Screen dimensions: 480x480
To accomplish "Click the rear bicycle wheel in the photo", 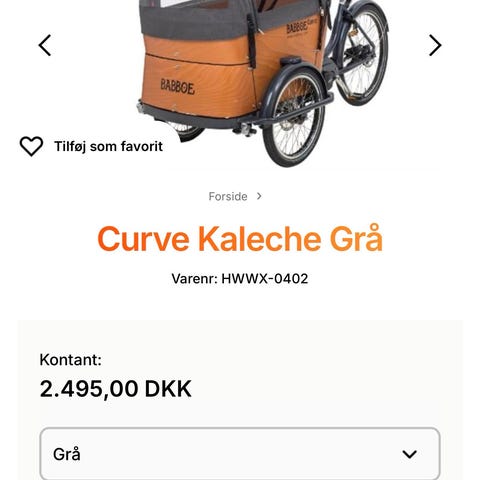I will [x=363, y=55].
